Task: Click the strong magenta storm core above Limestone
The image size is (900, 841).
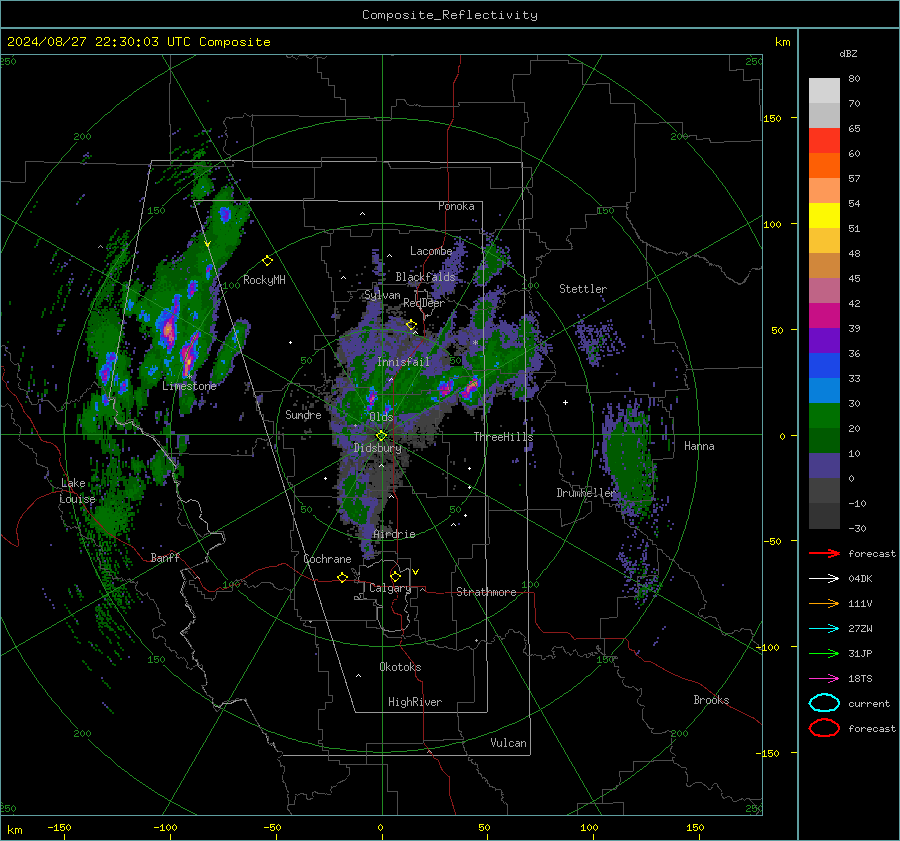Action: [189, 354]
